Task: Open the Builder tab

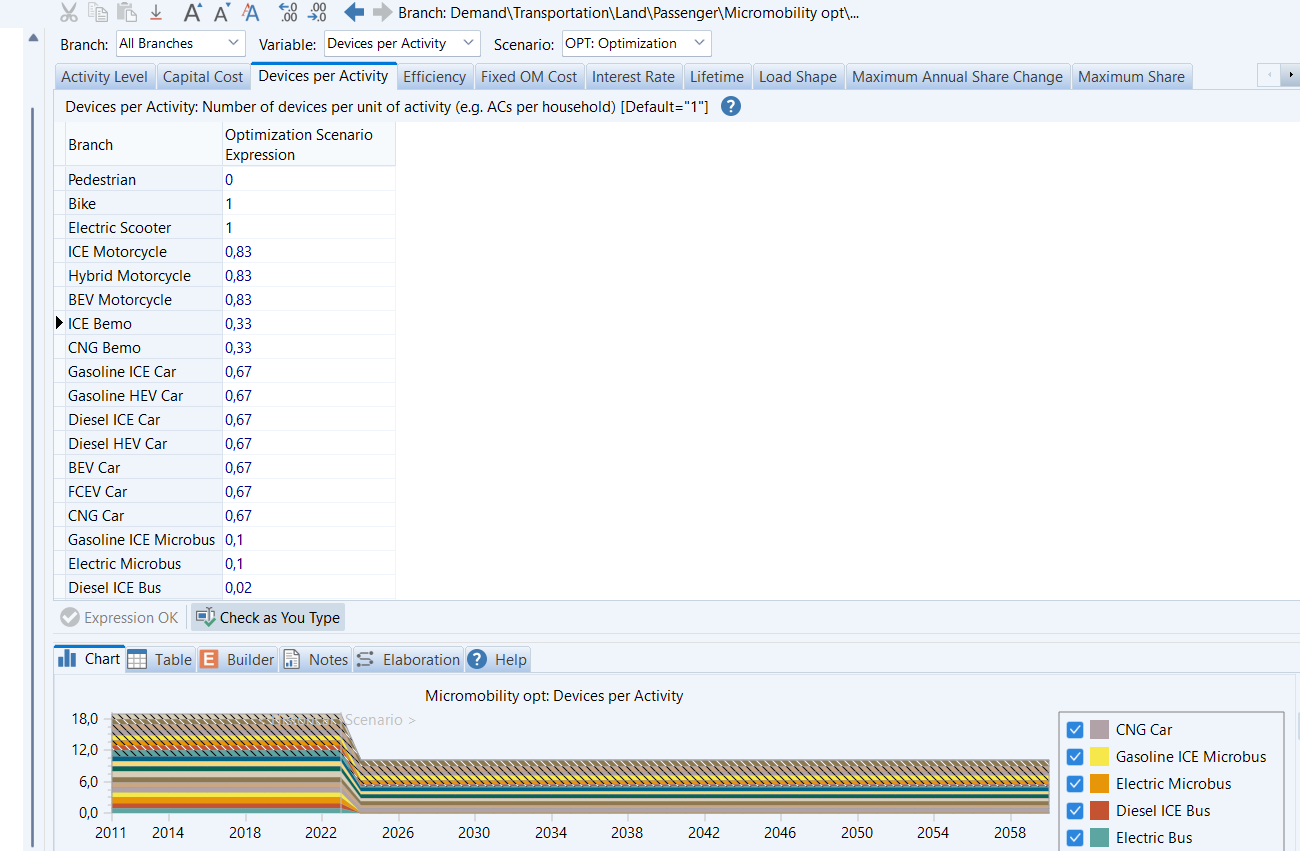Action: click(238, 659)
